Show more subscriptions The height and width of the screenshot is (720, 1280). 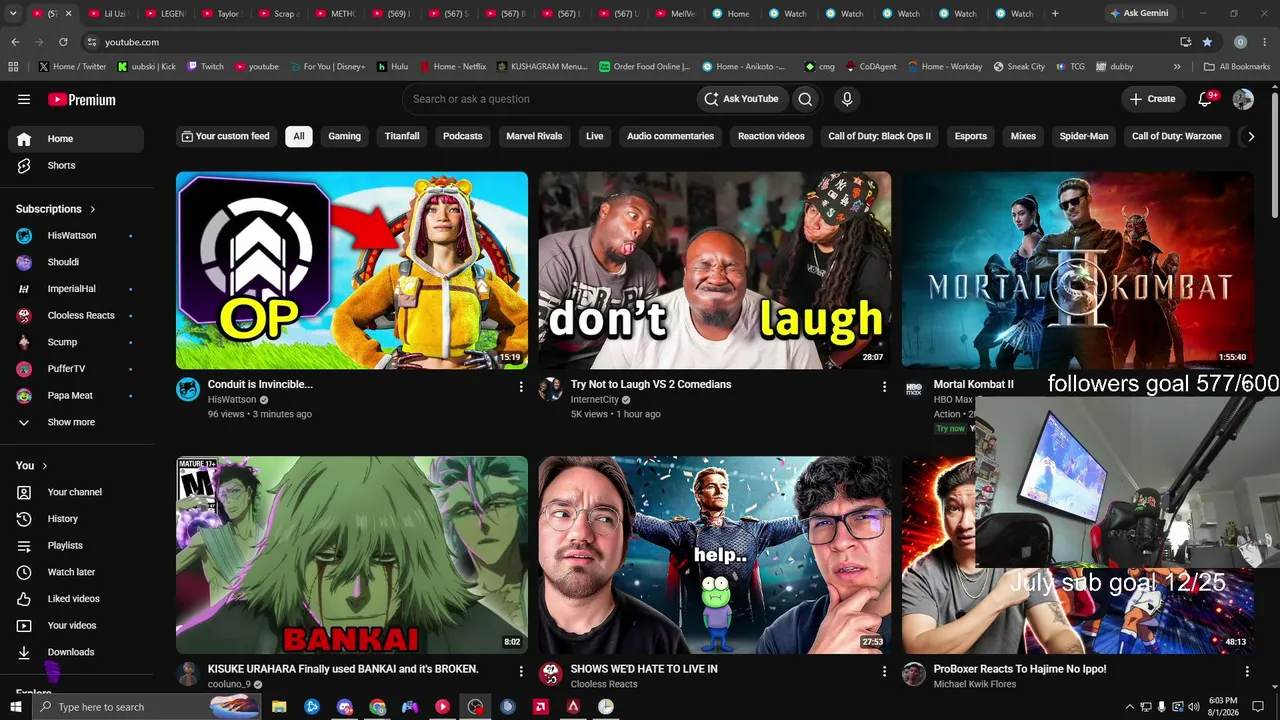click(x=76, y=422)
